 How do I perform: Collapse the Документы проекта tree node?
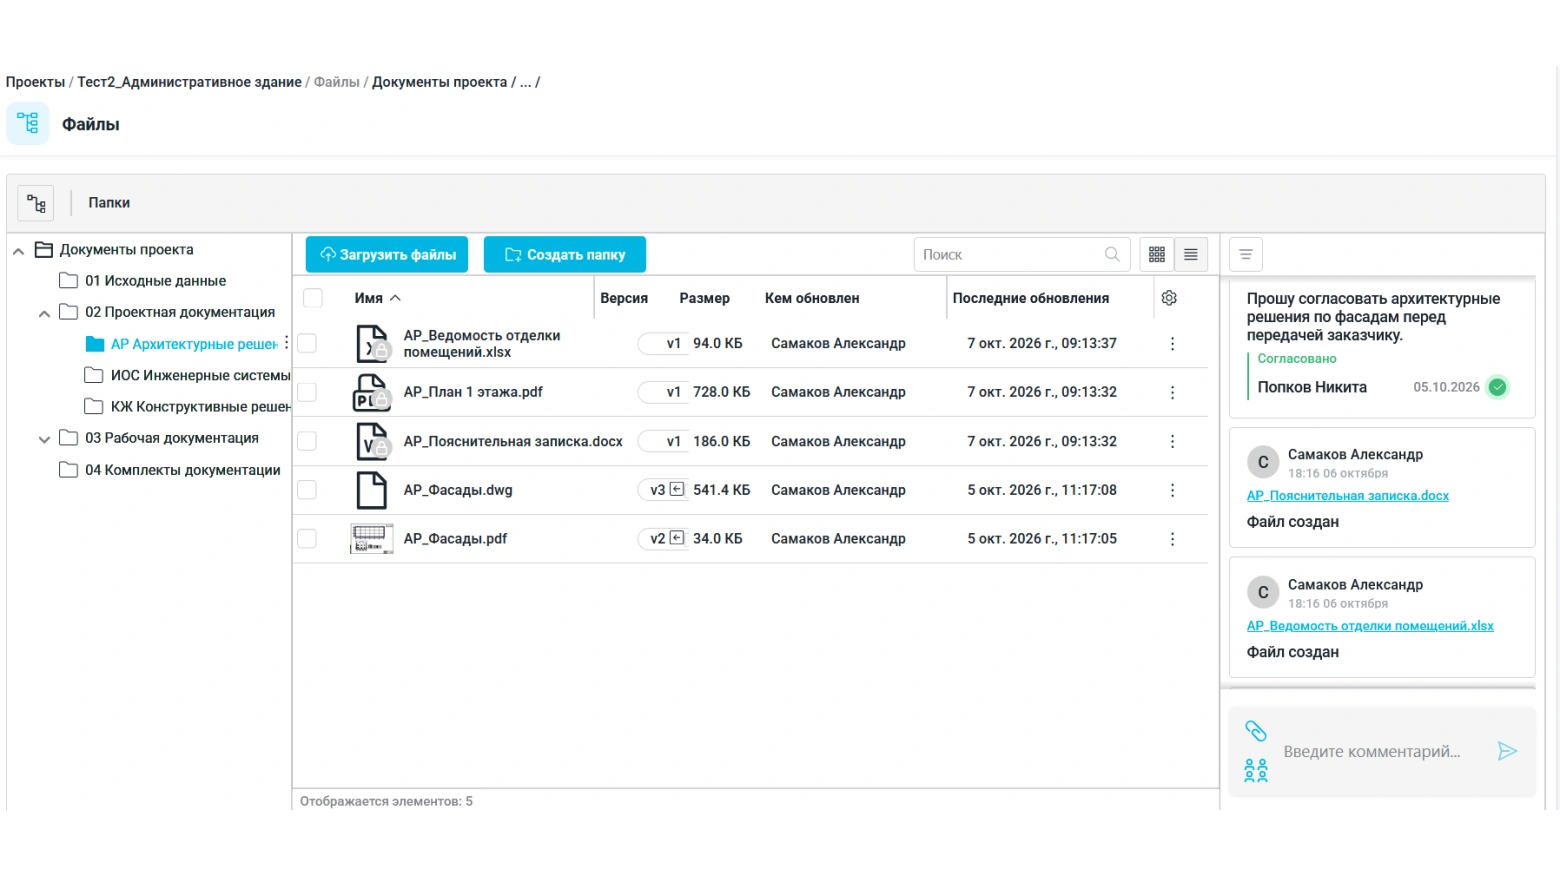point(18,251)
